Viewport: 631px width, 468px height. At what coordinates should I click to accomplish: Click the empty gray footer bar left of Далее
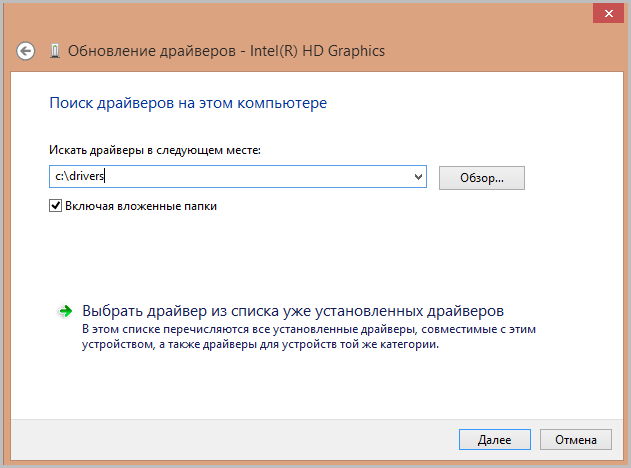coord(233,439)
